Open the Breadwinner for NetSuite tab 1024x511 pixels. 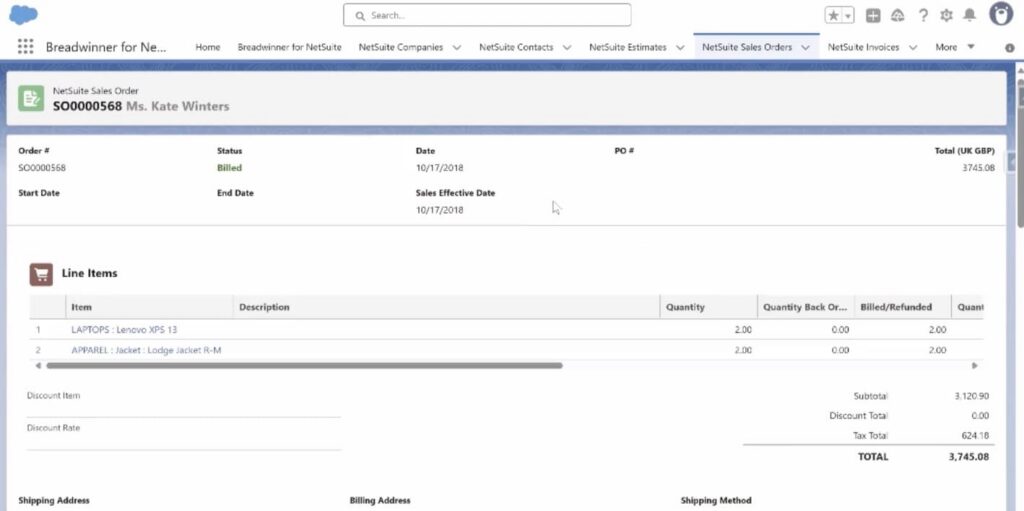289,47
